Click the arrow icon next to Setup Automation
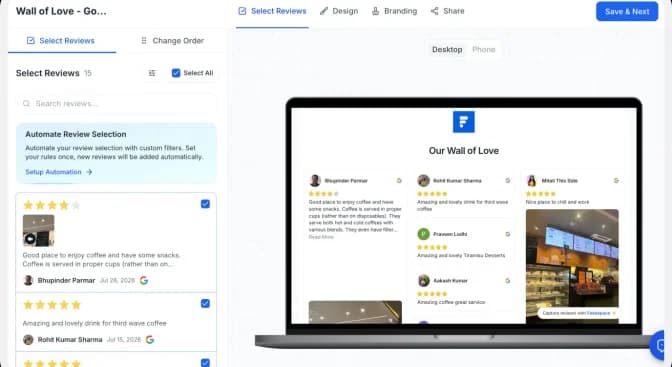Image resolution: width=672 pixels, height=367 pixels. (89, 172)
